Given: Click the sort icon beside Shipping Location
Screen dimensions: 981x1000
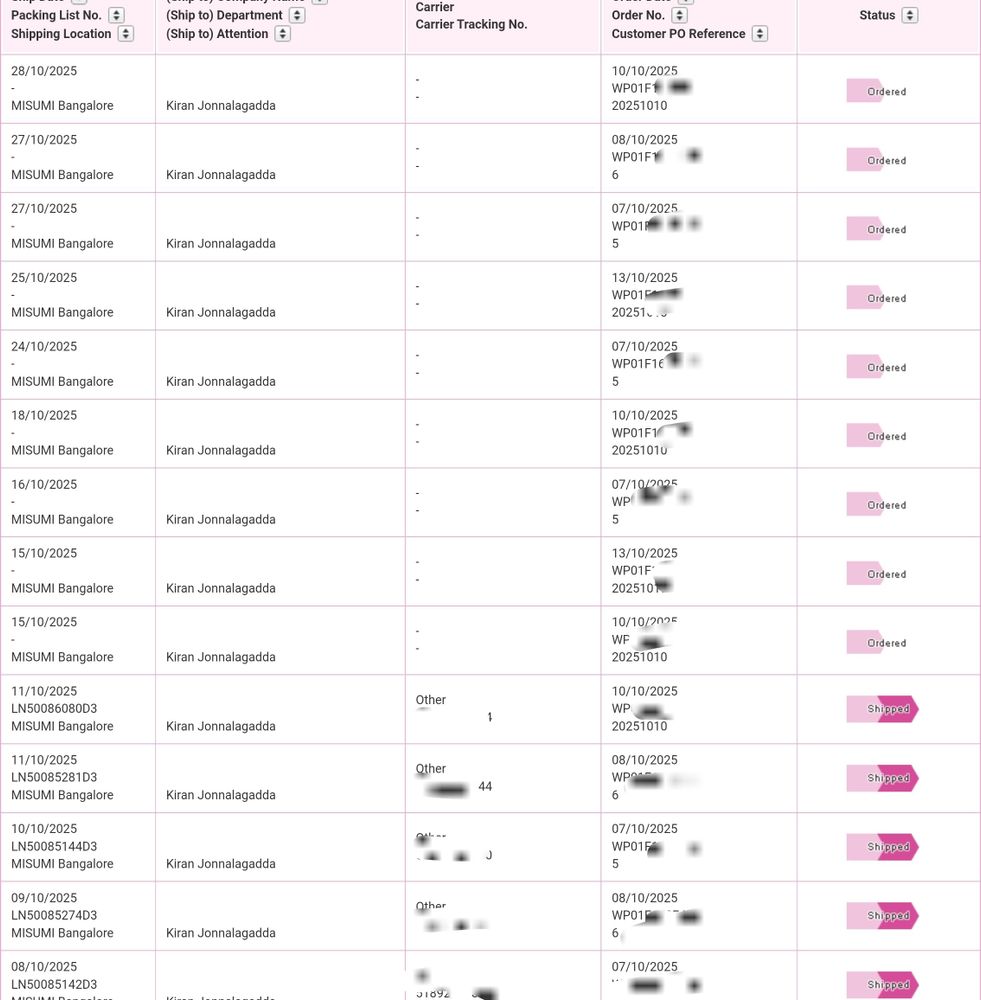Looking at the screenshot, I should tap(126, 33).
